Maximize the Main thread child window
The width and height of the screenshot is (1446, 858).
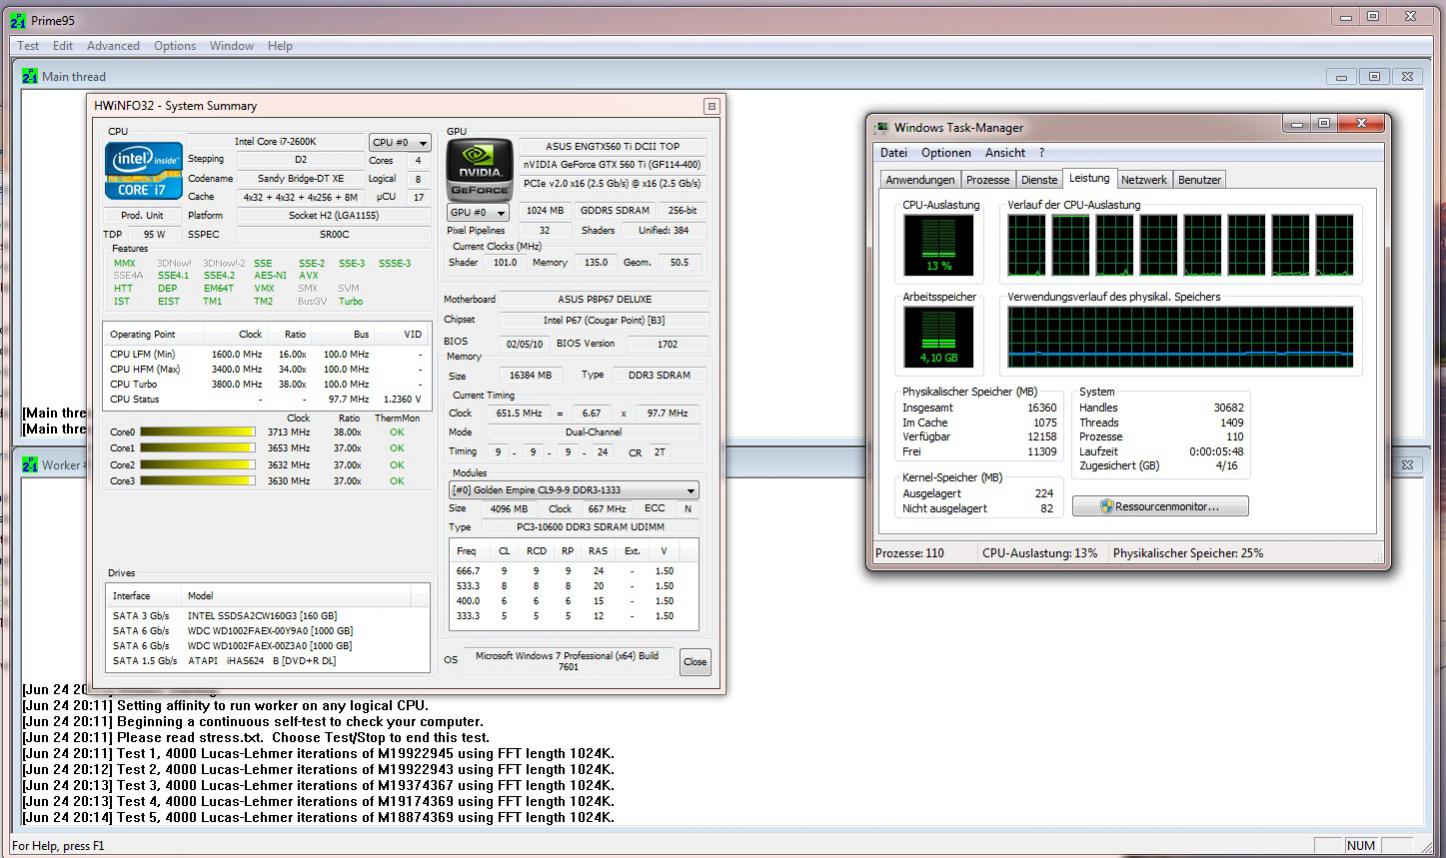pyautogui.click(x=1374, y=77)
